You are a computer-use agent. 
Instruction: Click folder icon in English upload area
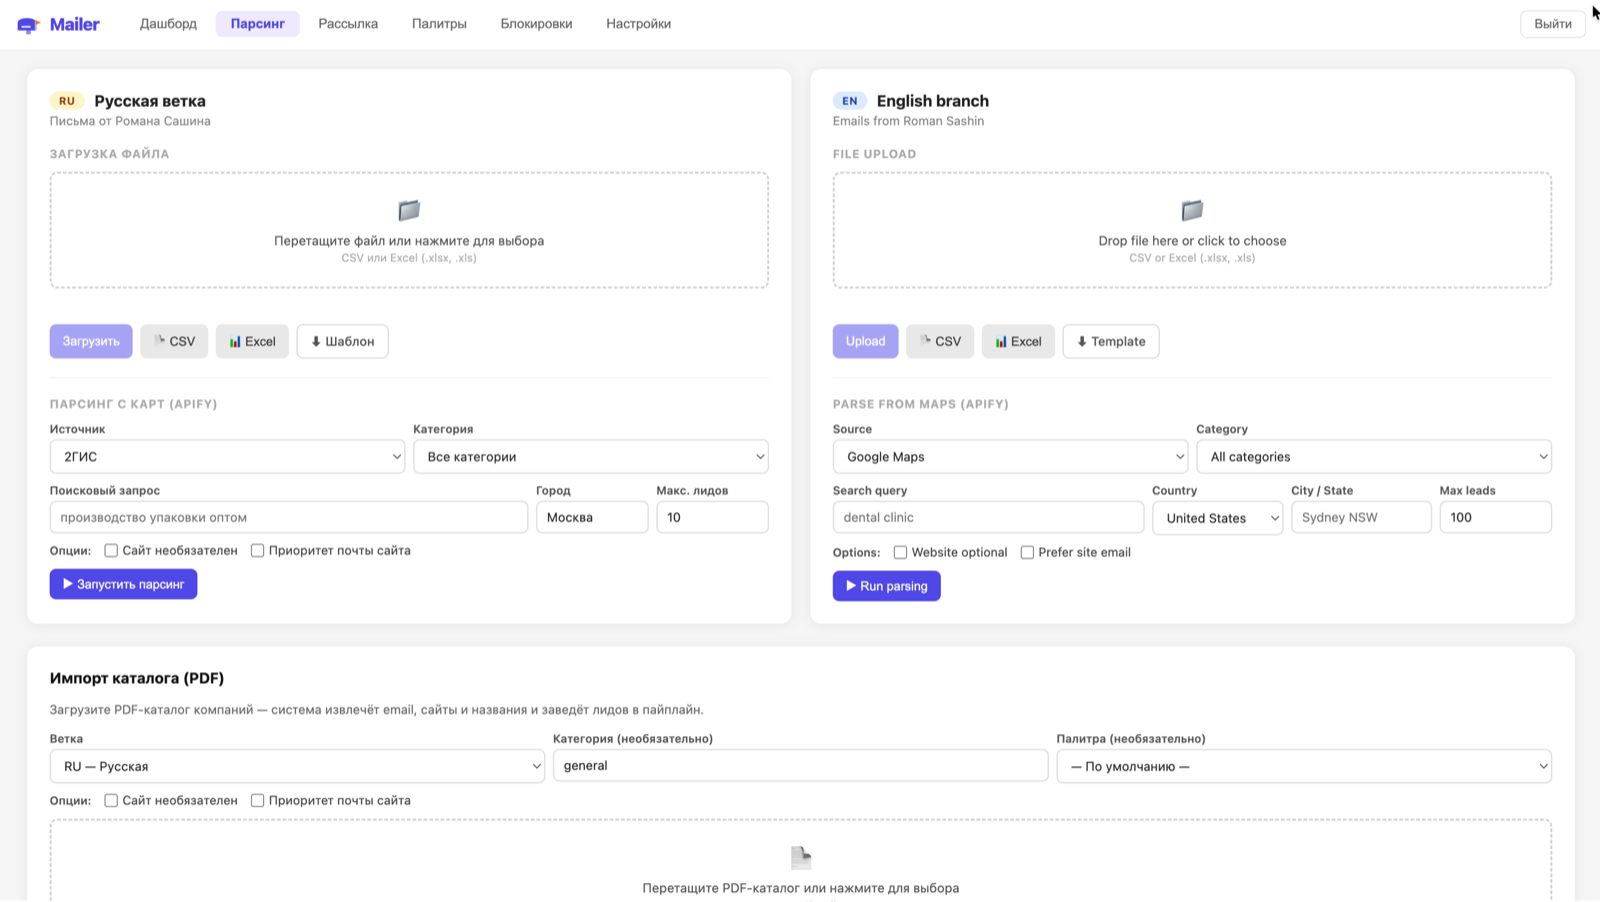coord(1192,210)
